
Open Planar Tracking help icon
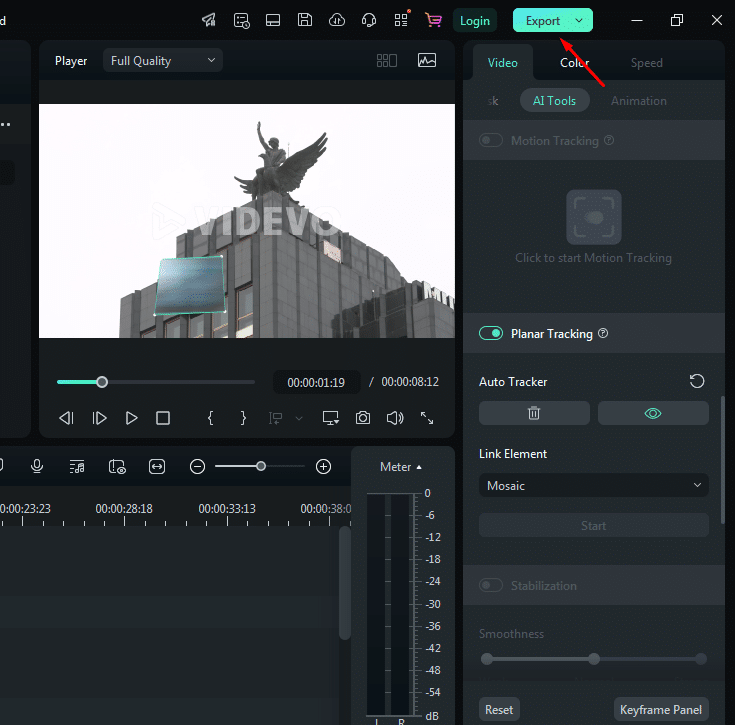coord(603,333)
